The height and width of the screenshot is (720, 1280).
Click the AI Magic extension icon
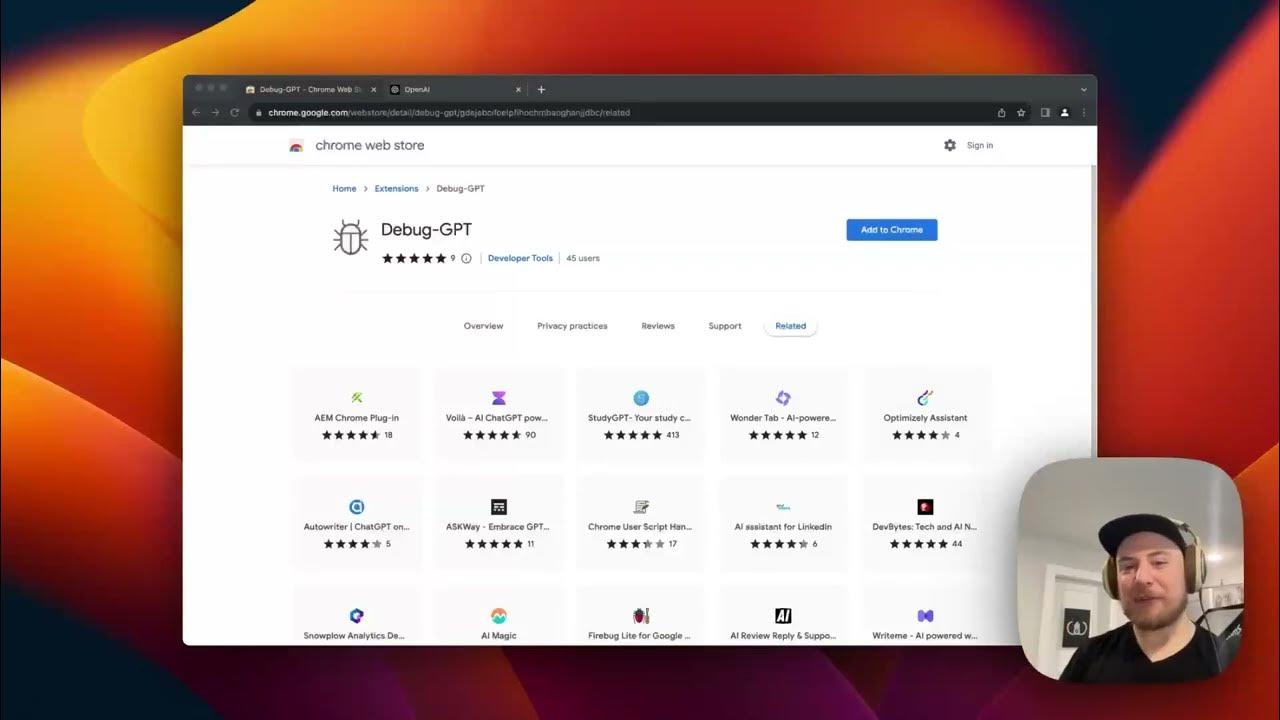499,616
